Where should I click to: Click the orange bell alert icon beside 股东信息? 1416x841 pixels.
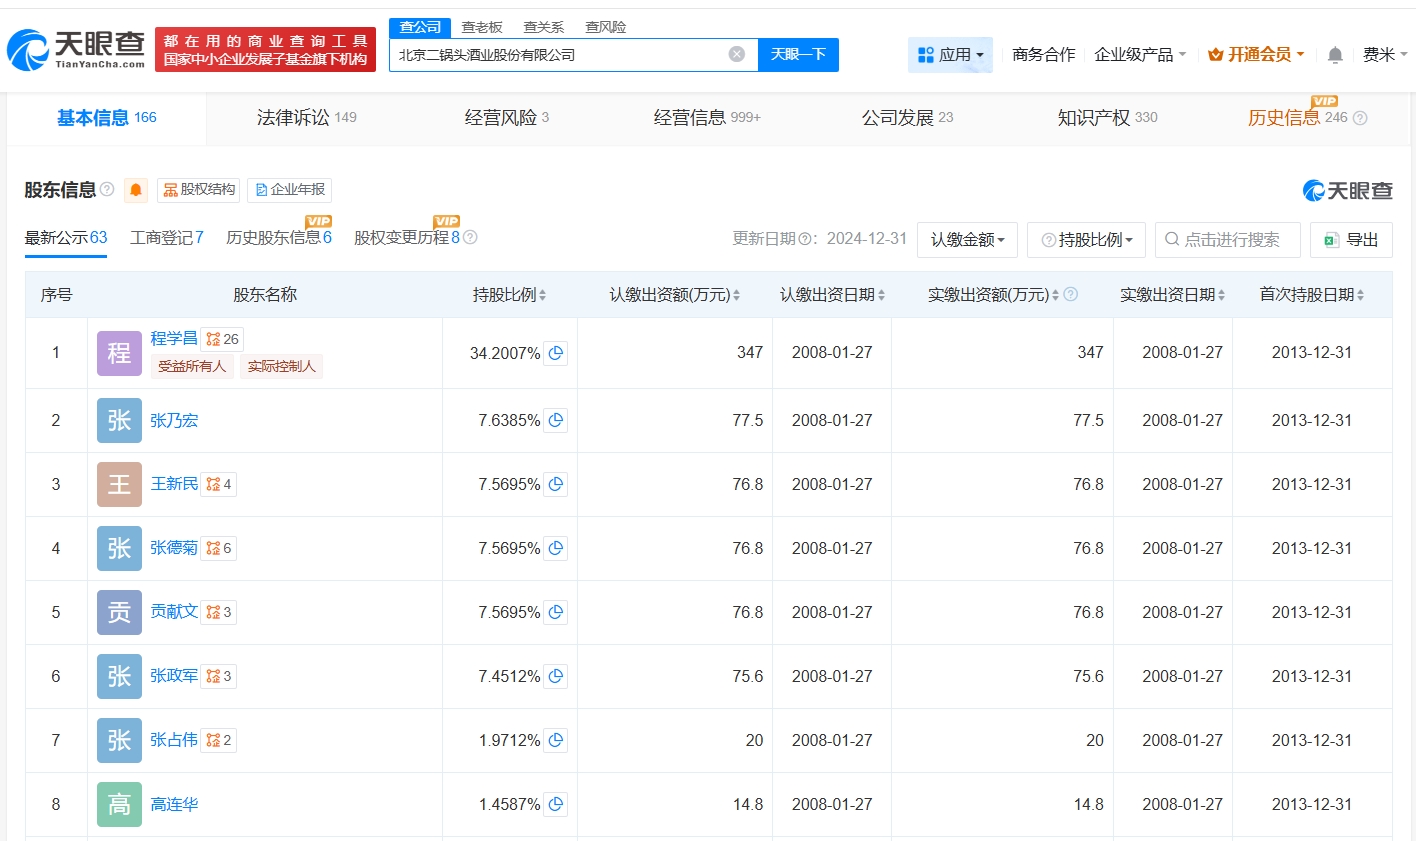coord(136,190)
